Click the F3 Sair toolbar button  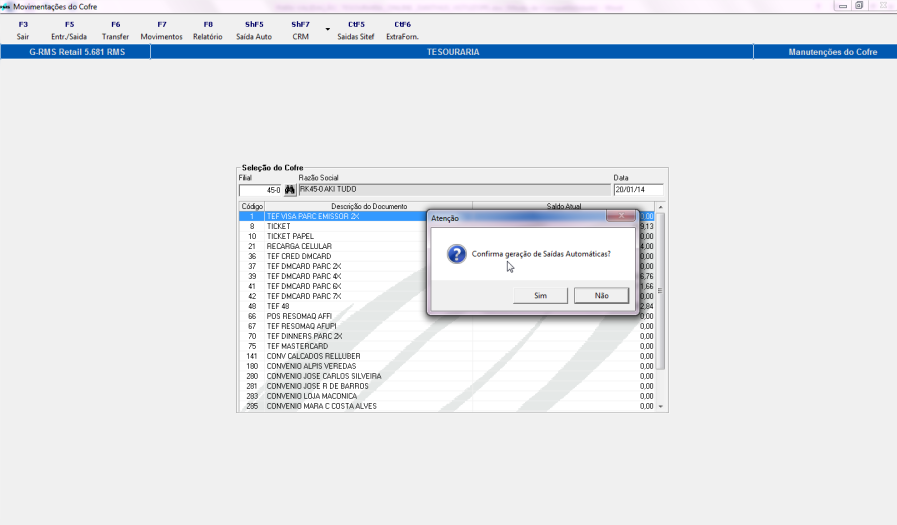[x=23, y=30]
